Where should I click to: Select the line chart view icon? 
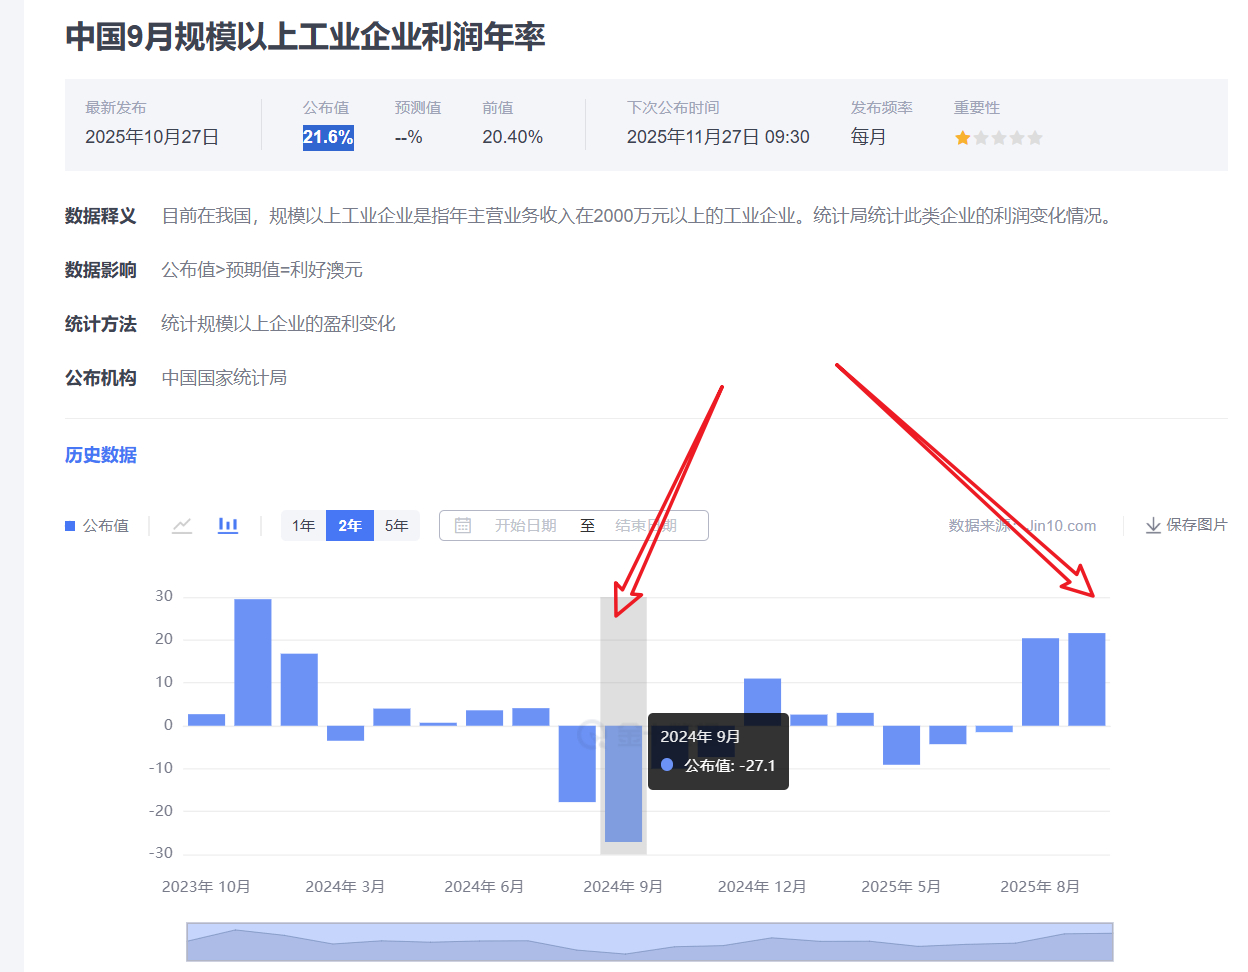coord(181,524)
